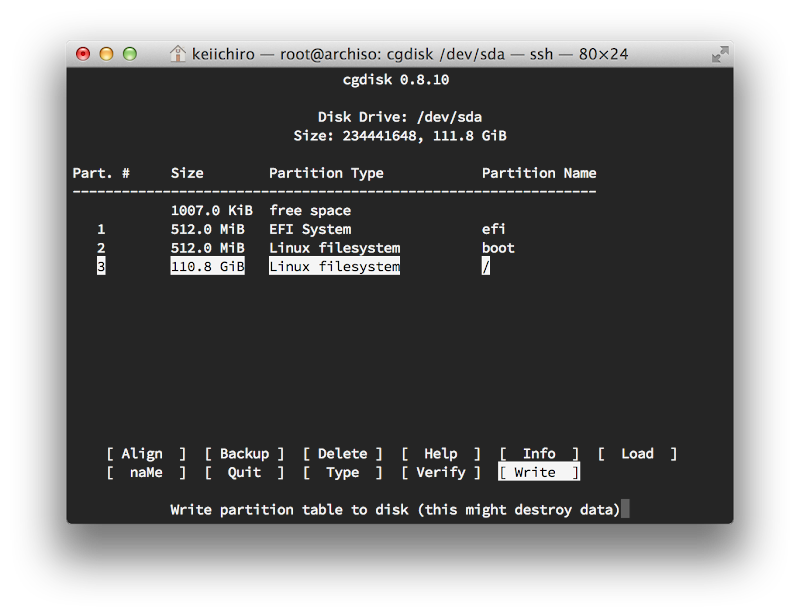The width and height of the screenshot is (800, 616).
Task: Click the Partition Type column header
Action: point(327,174)
